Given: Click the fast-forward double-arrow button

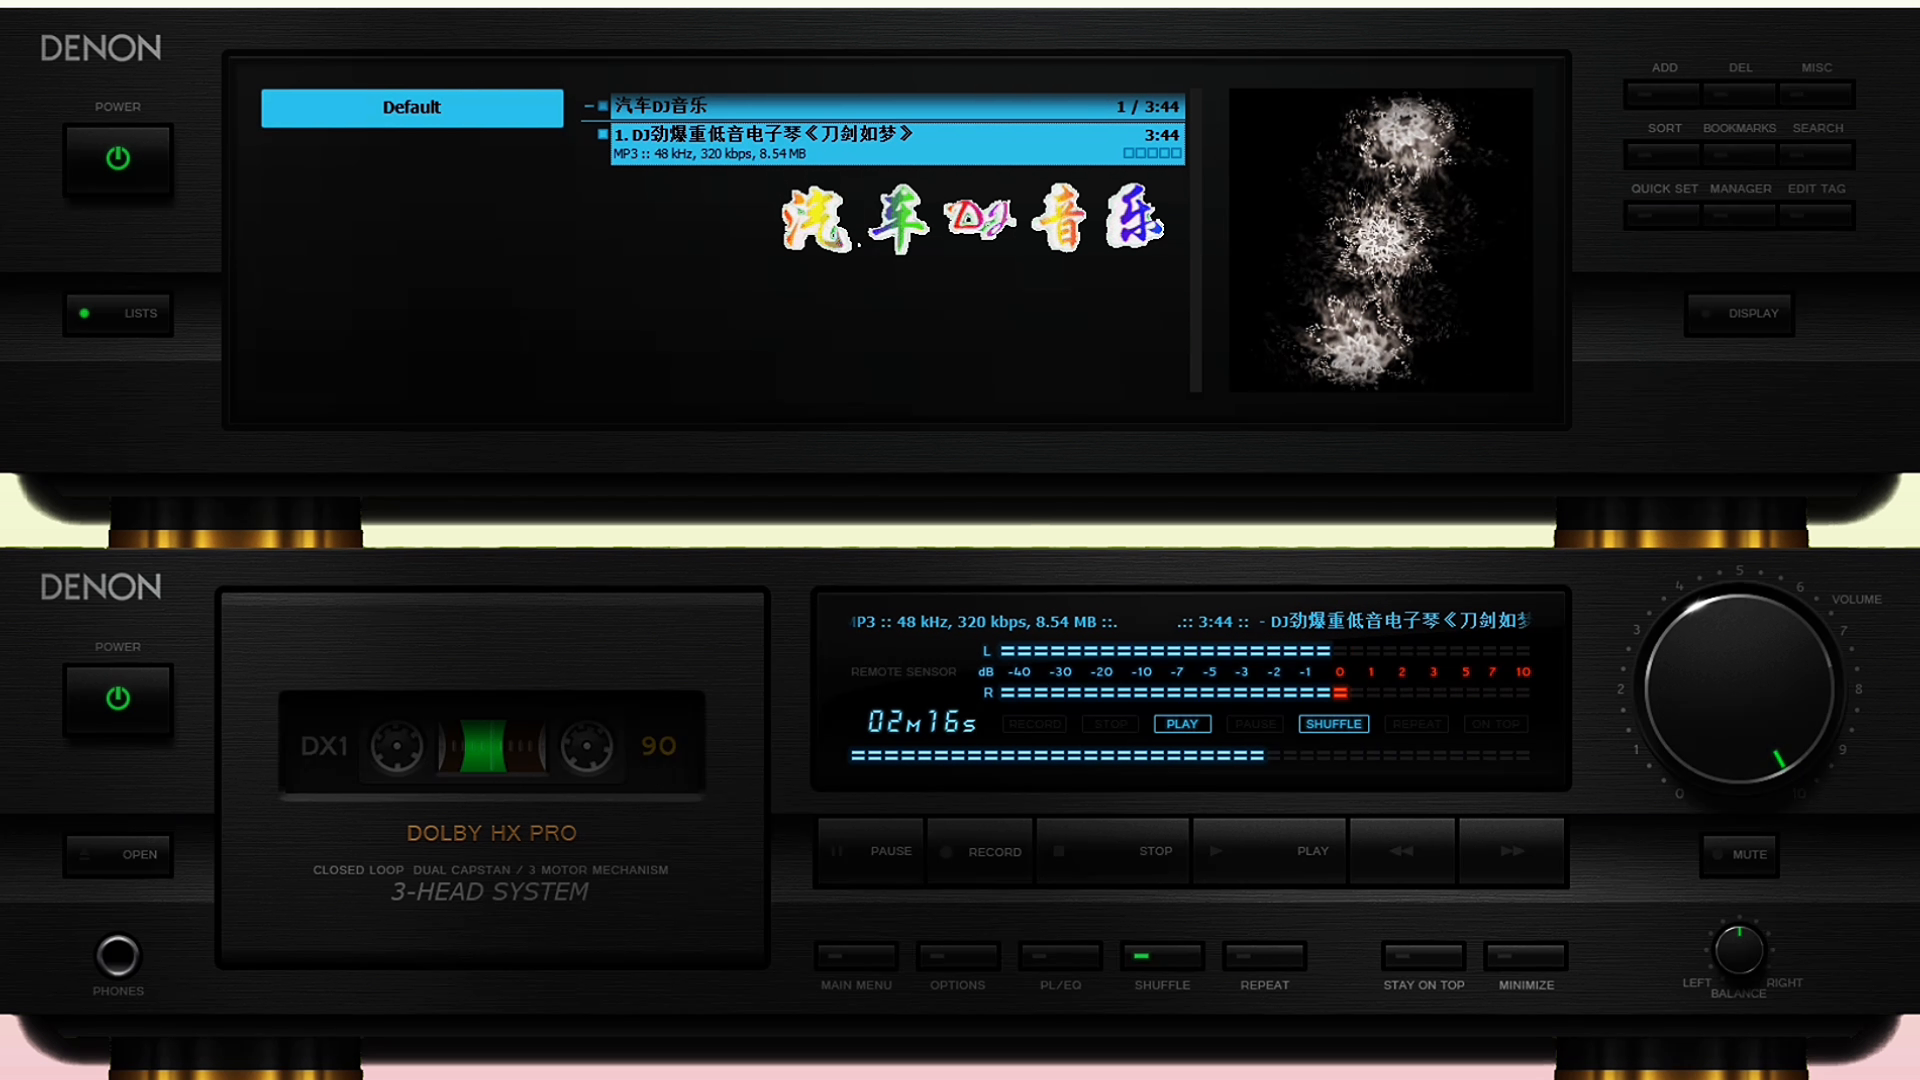Looking at the screenshot, I should click(x=1512, y=851).
